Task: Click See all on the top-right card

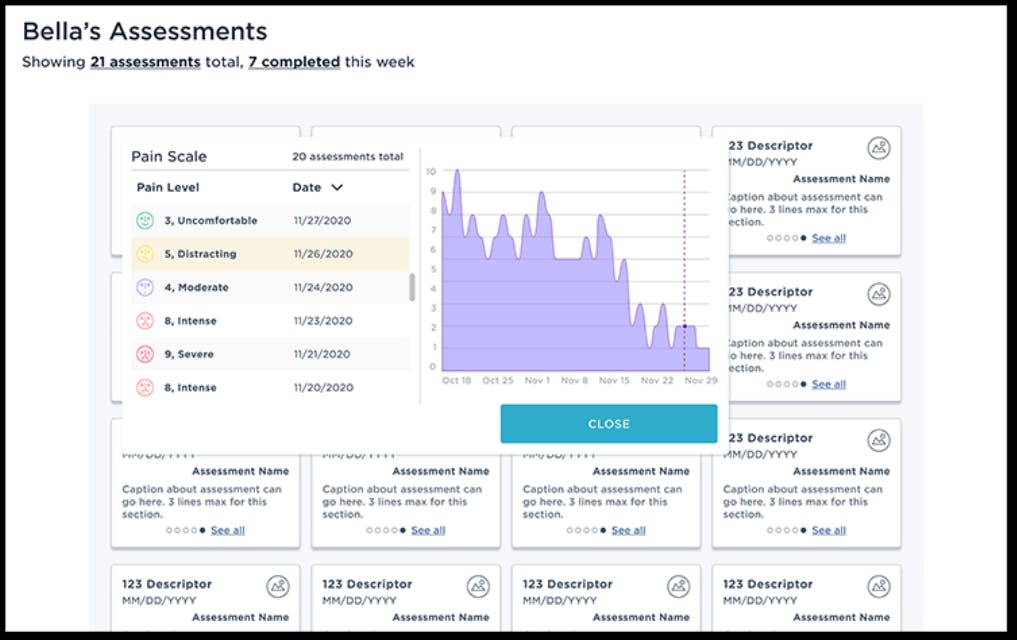Action: pos(829,238)
